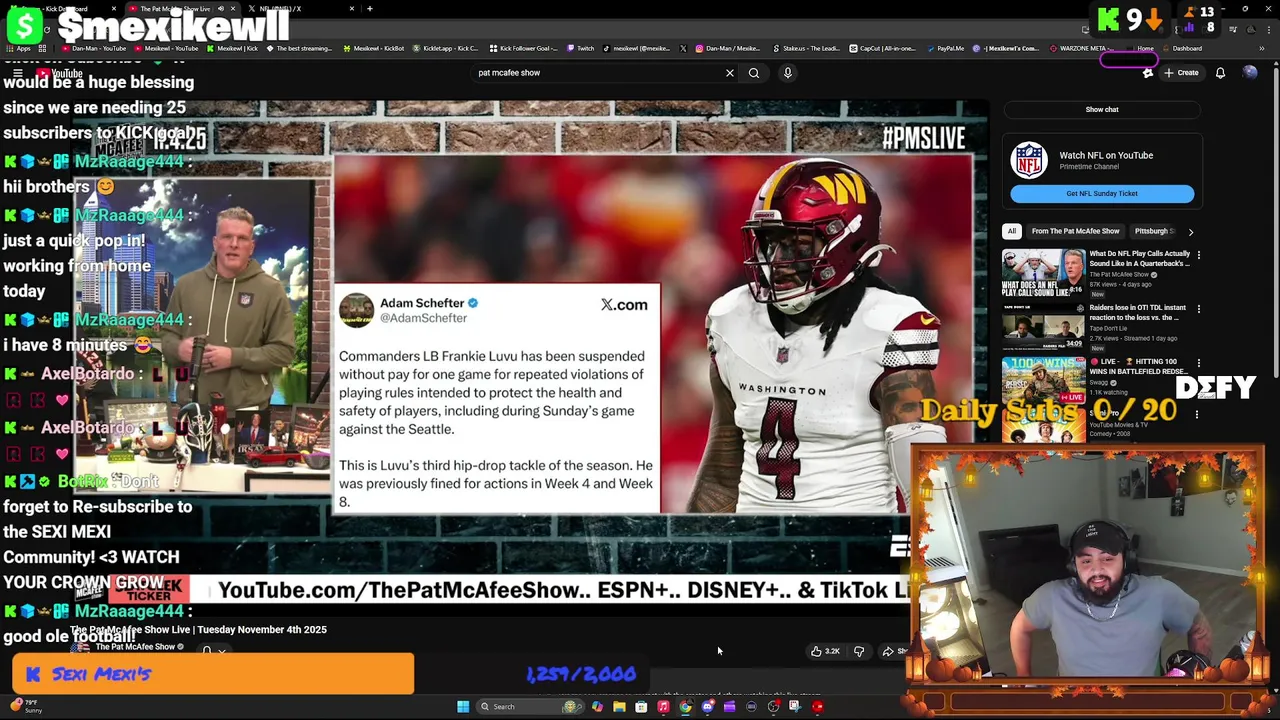Switch to the NFL / X browser tab
Image resolution: width=1280 pixels, height=720 pixels.
coord(300,9)
